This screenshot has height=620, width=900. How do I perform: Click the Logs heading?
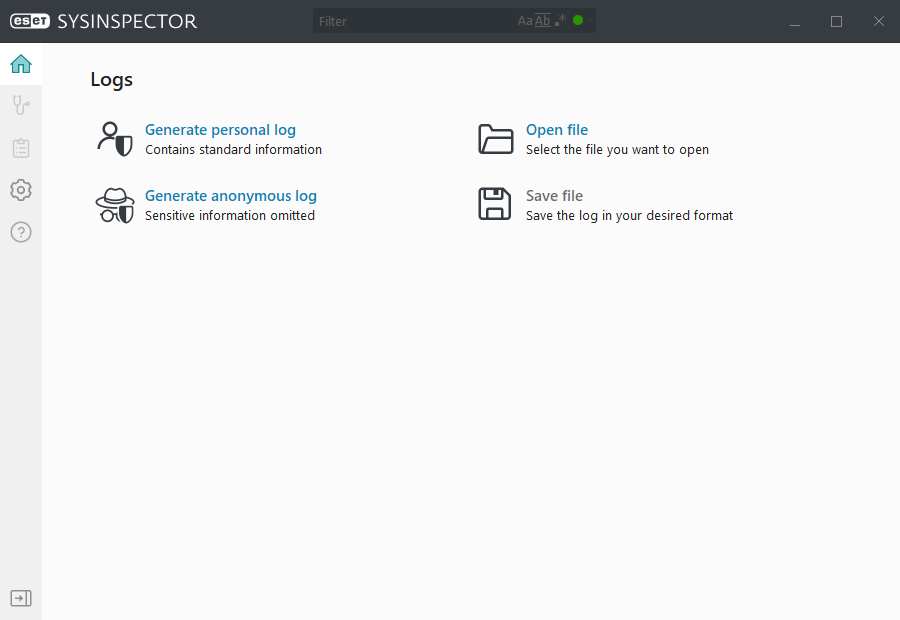coord(111,80)
